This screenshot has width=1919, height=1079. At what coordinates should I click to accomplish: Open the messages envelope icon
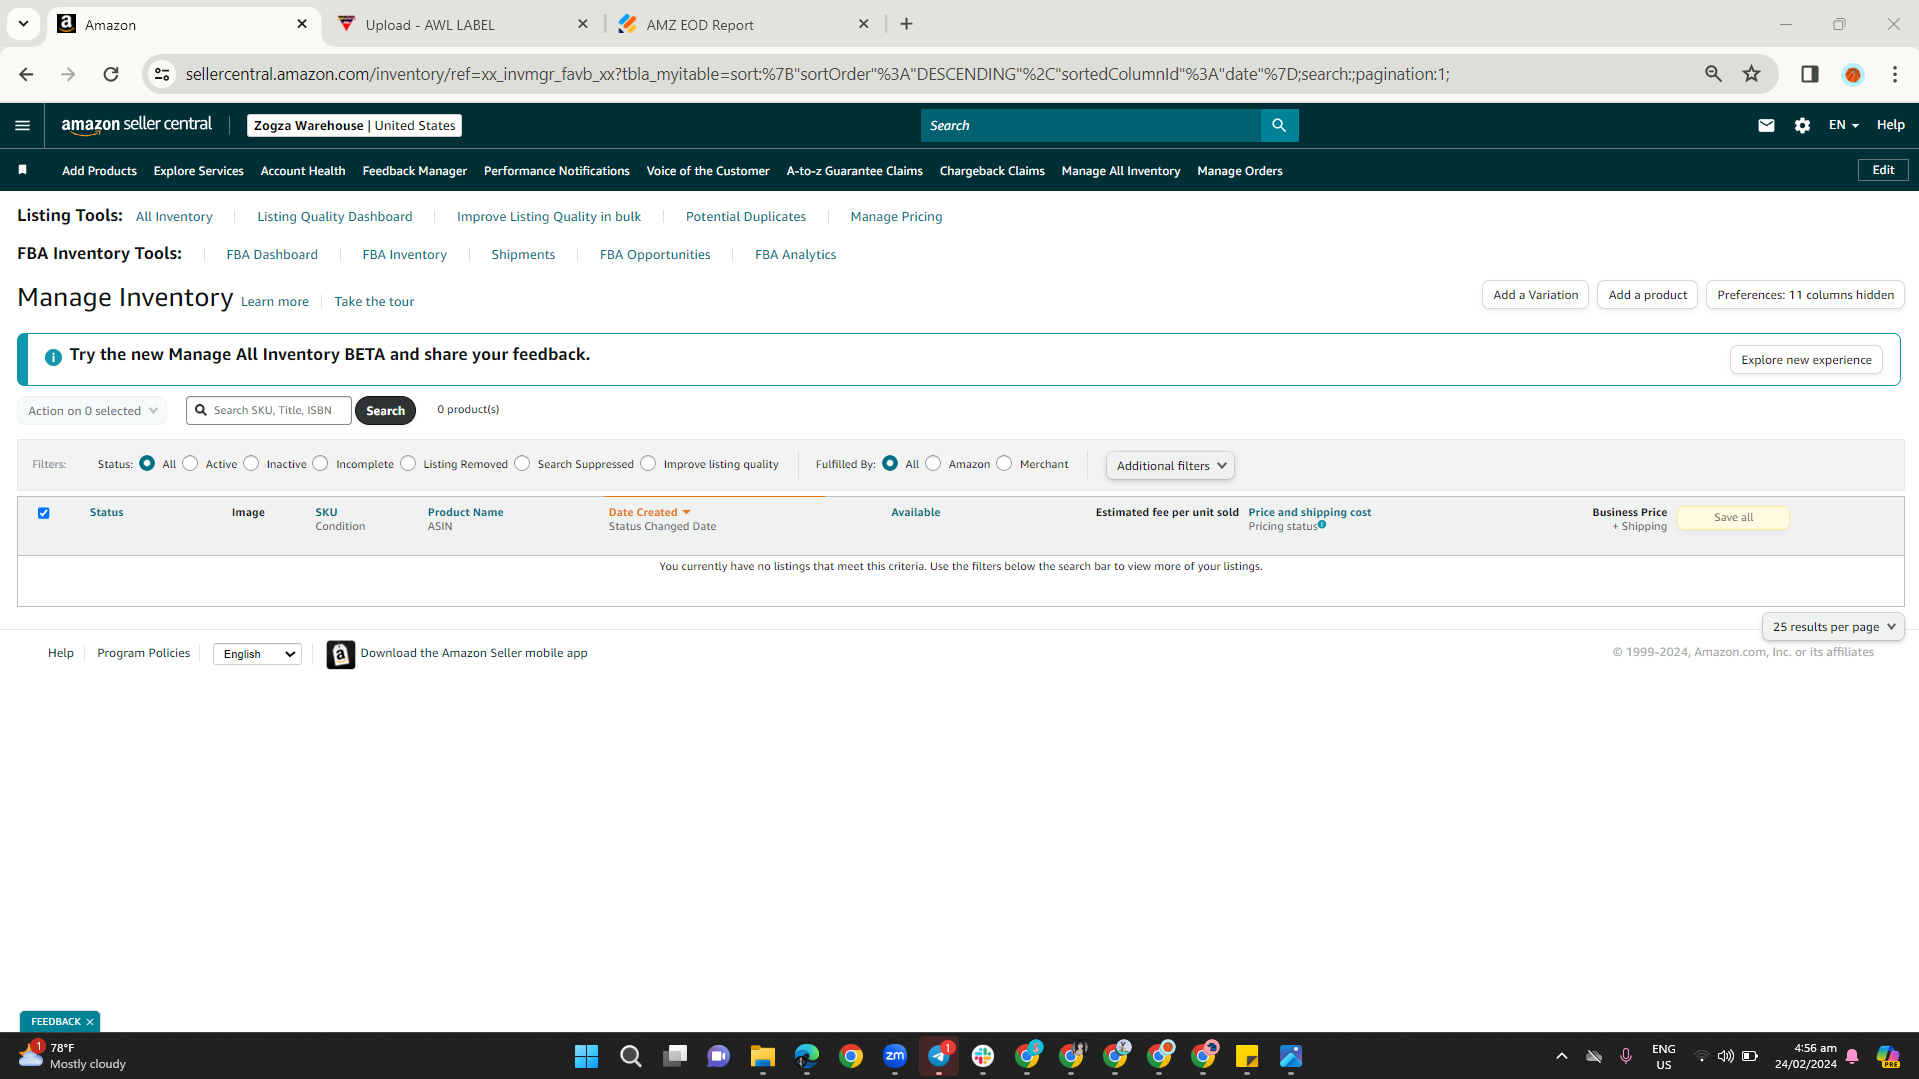(1766, 125)
